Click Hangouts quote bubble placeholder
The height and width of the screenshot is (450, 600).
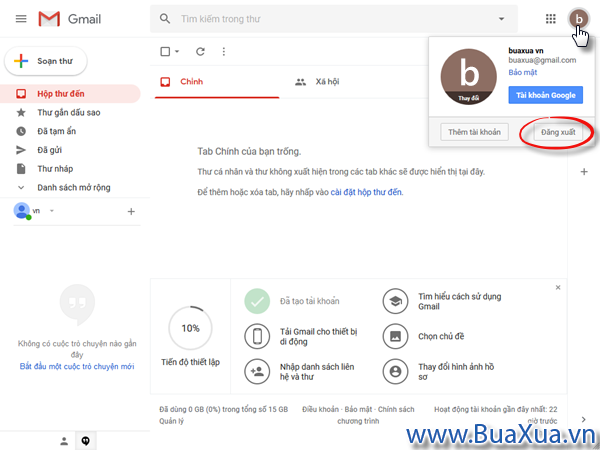point(77,305)
